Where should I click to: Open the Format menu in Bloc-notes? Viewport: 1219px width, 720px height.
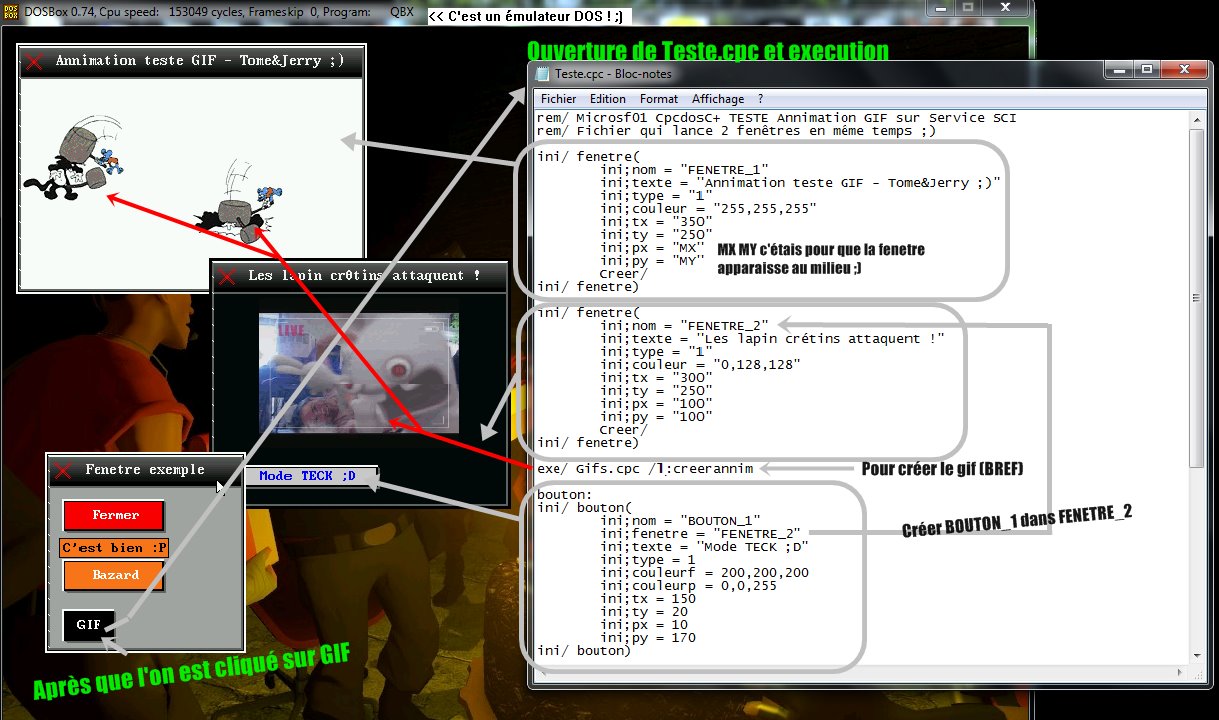click(658, 99)
